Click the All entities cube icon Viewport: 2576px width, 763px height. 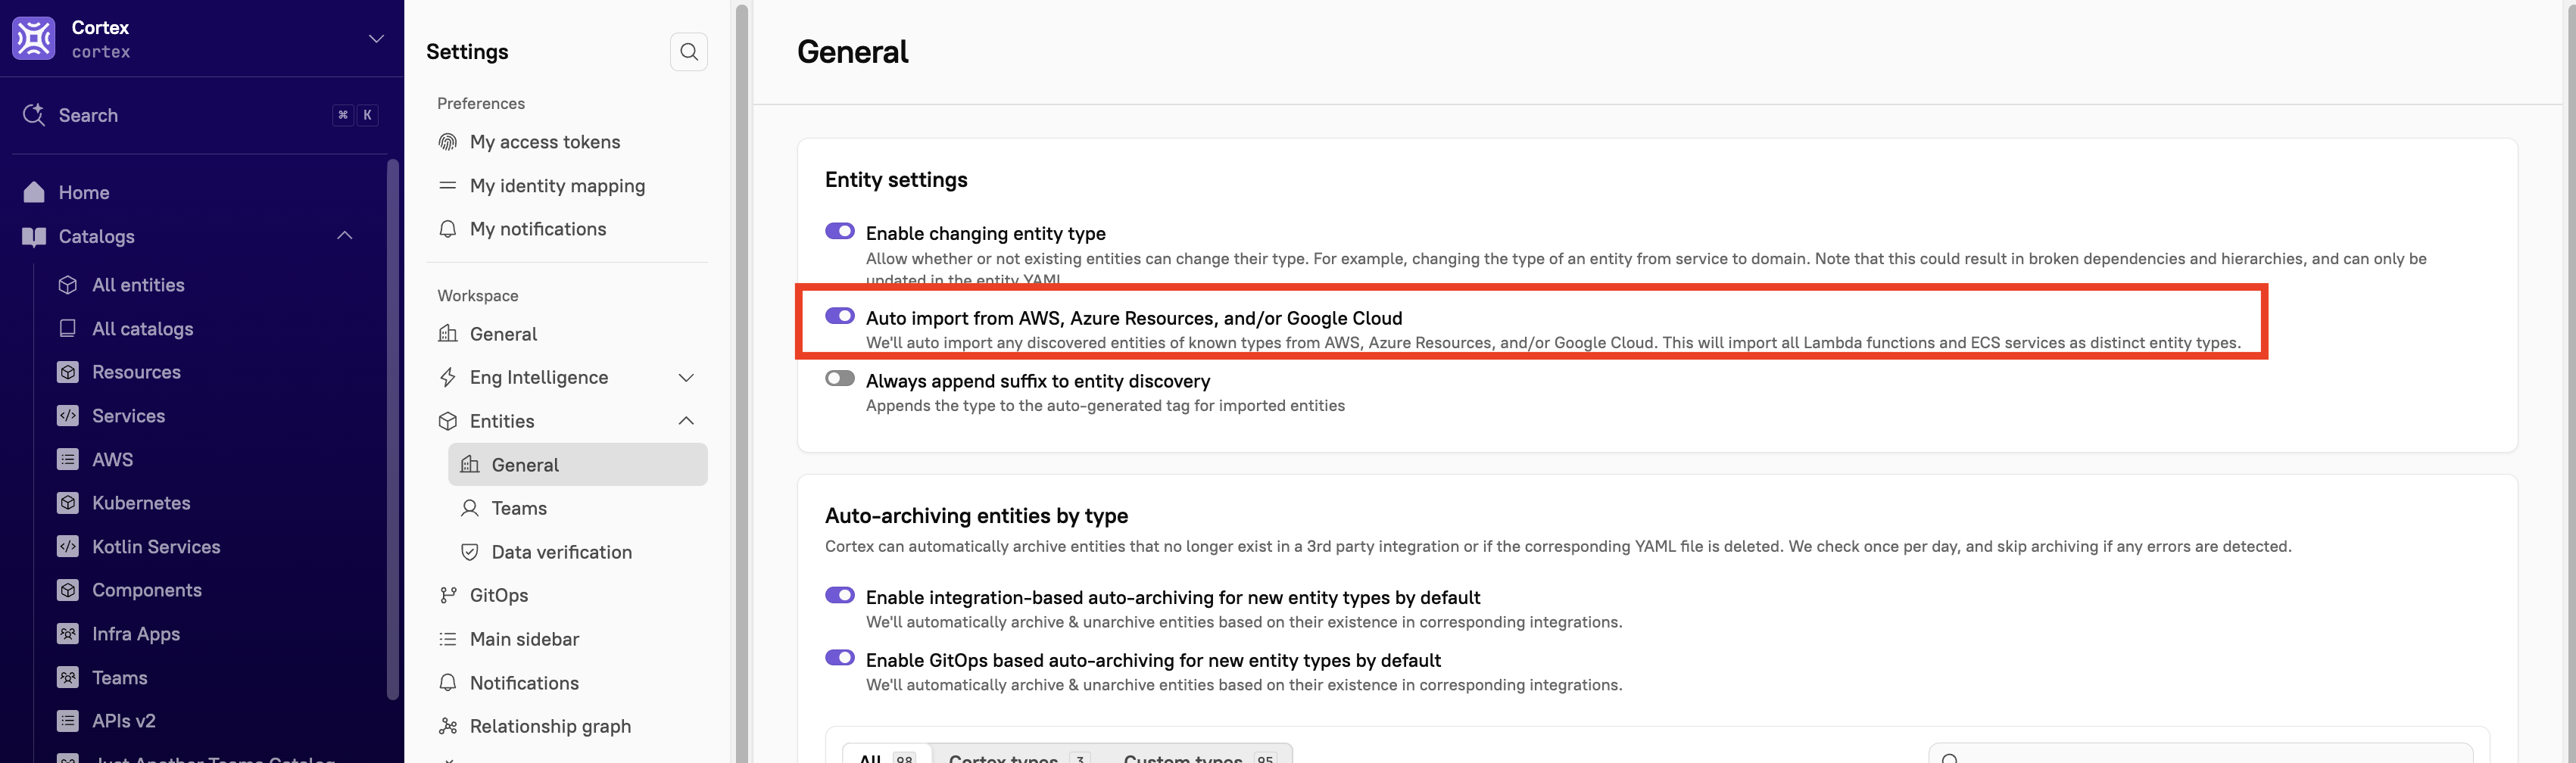pos(68,285)
